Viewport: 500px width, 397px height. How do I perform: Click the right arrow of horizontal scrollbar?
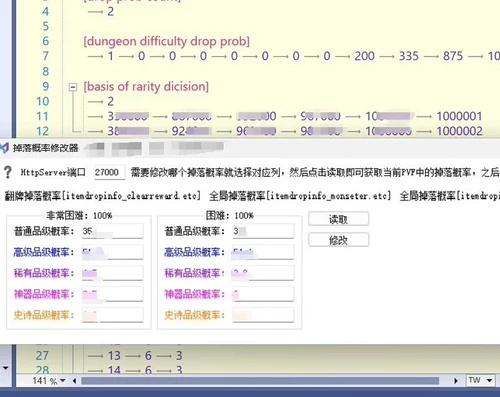455,381
